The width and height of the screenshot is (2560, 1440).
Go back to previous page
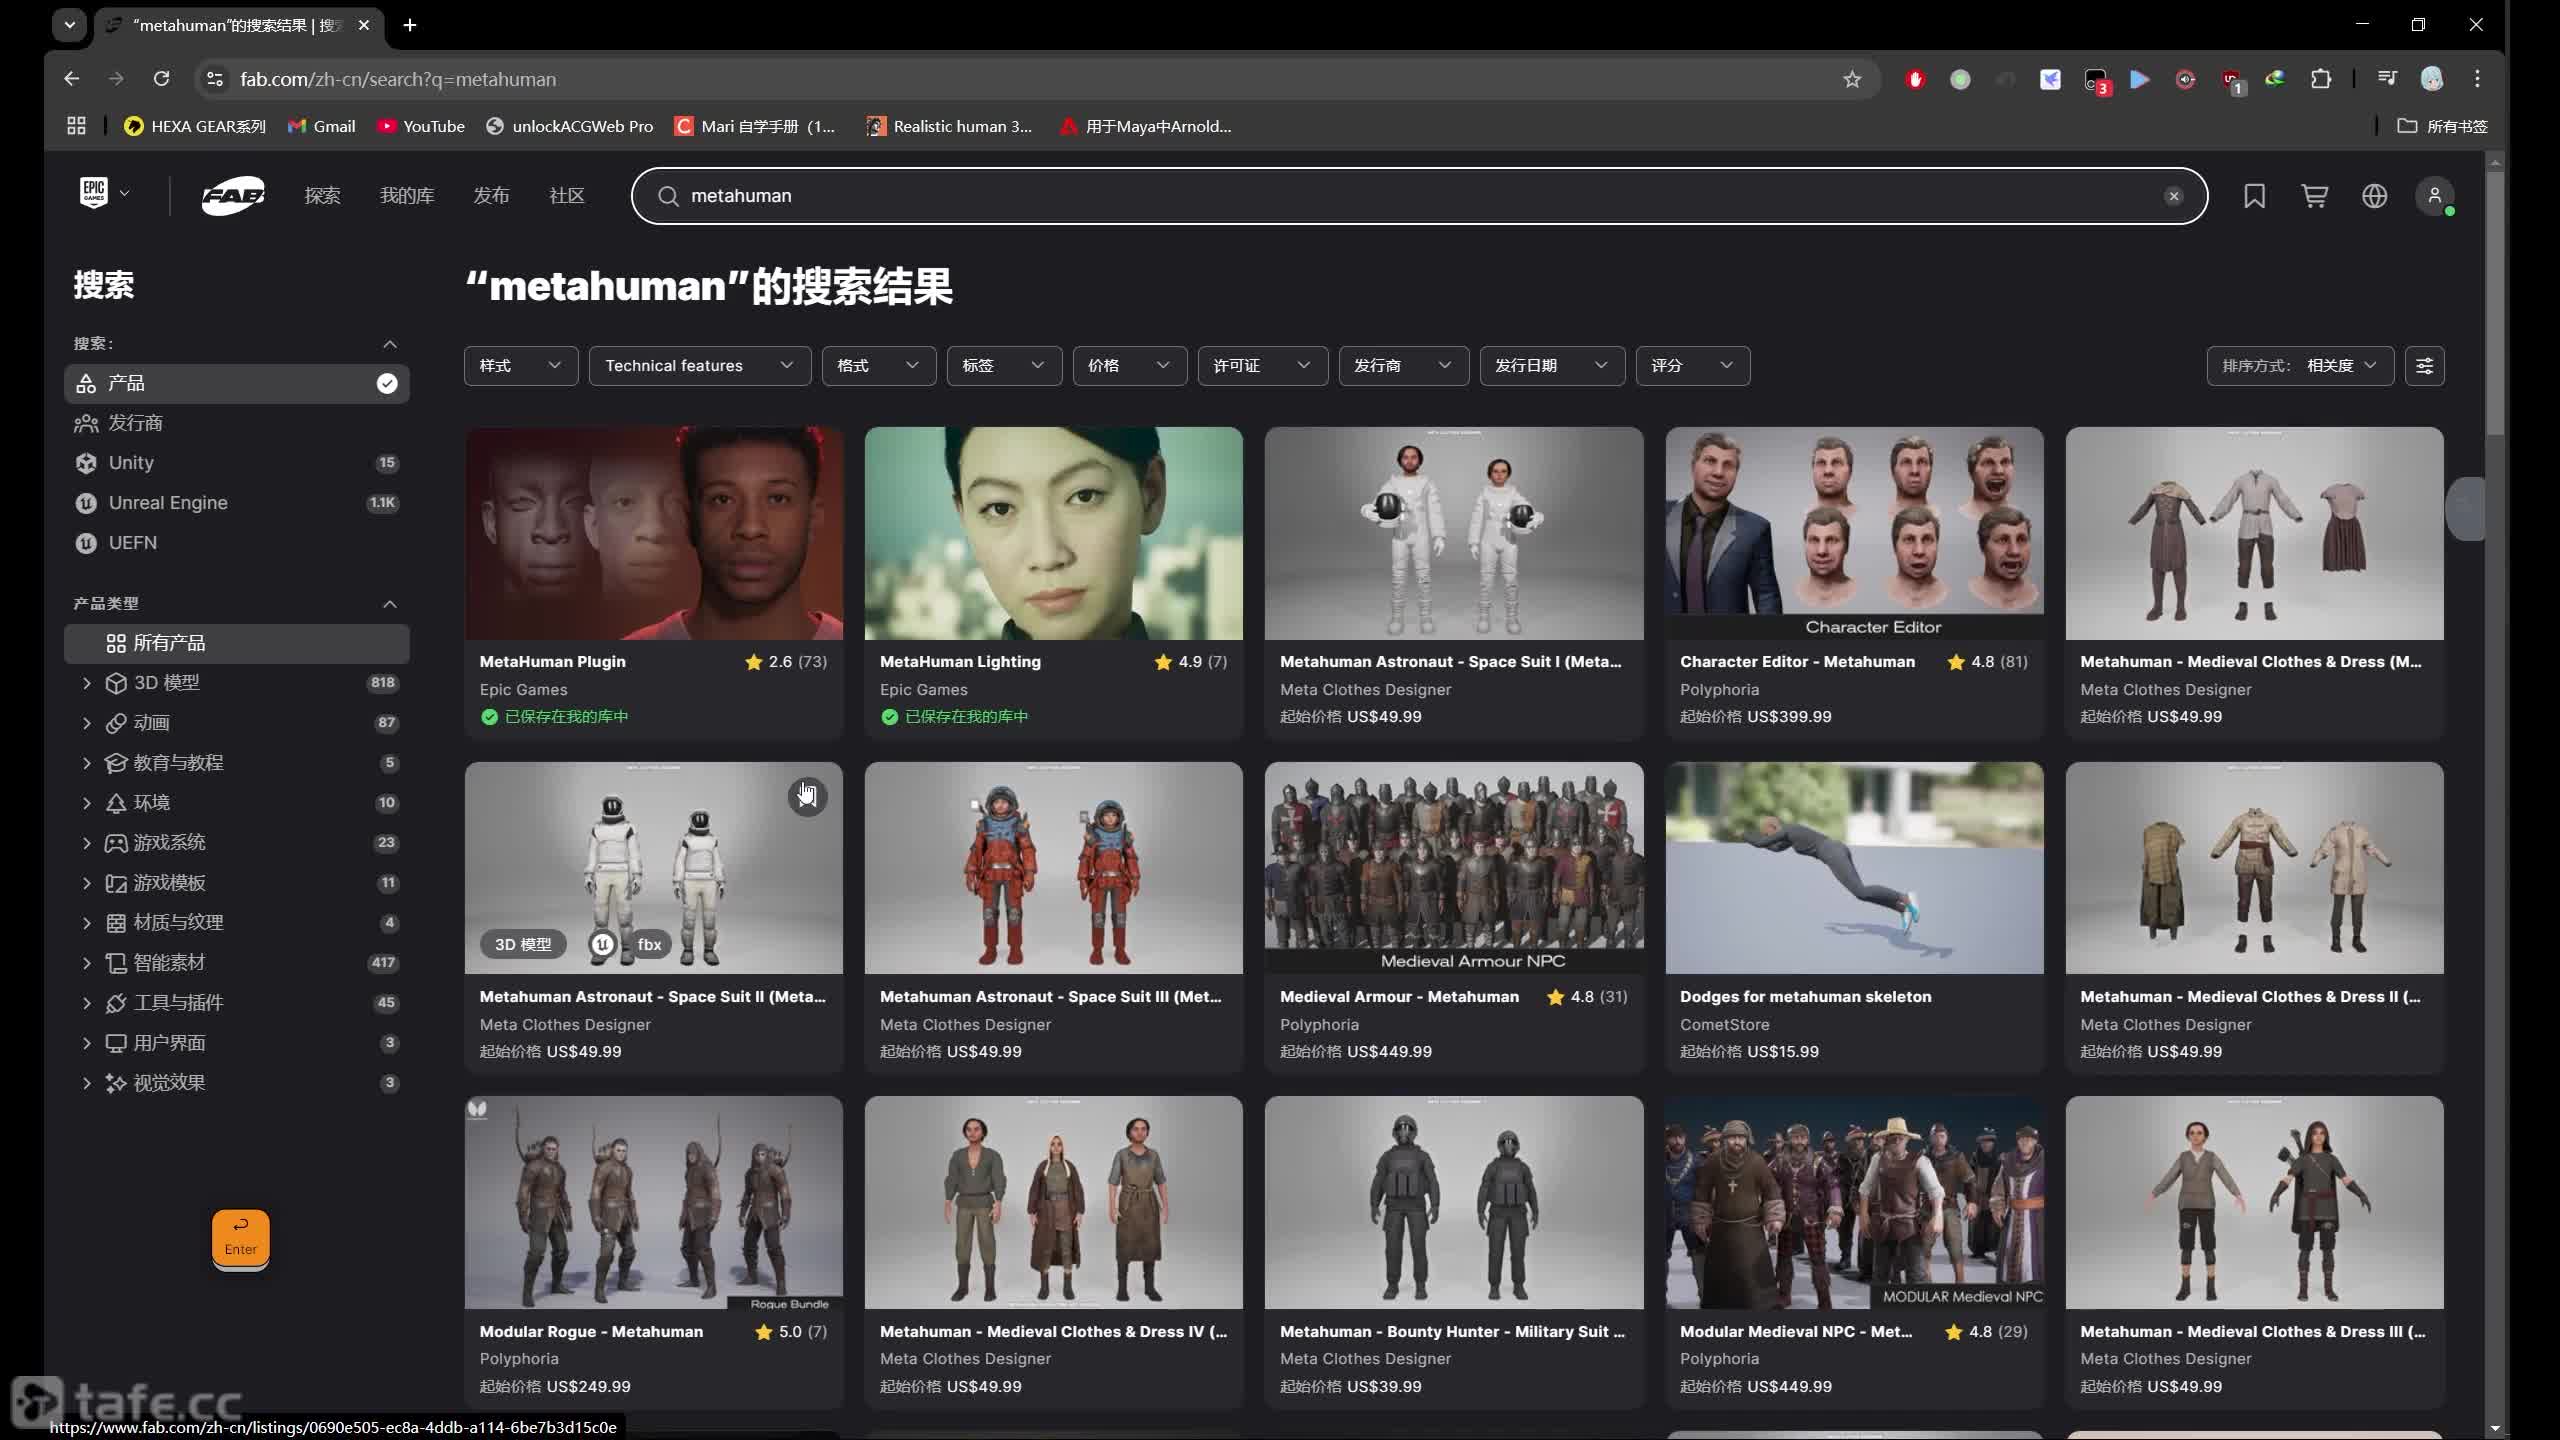(x=71, y=78)
